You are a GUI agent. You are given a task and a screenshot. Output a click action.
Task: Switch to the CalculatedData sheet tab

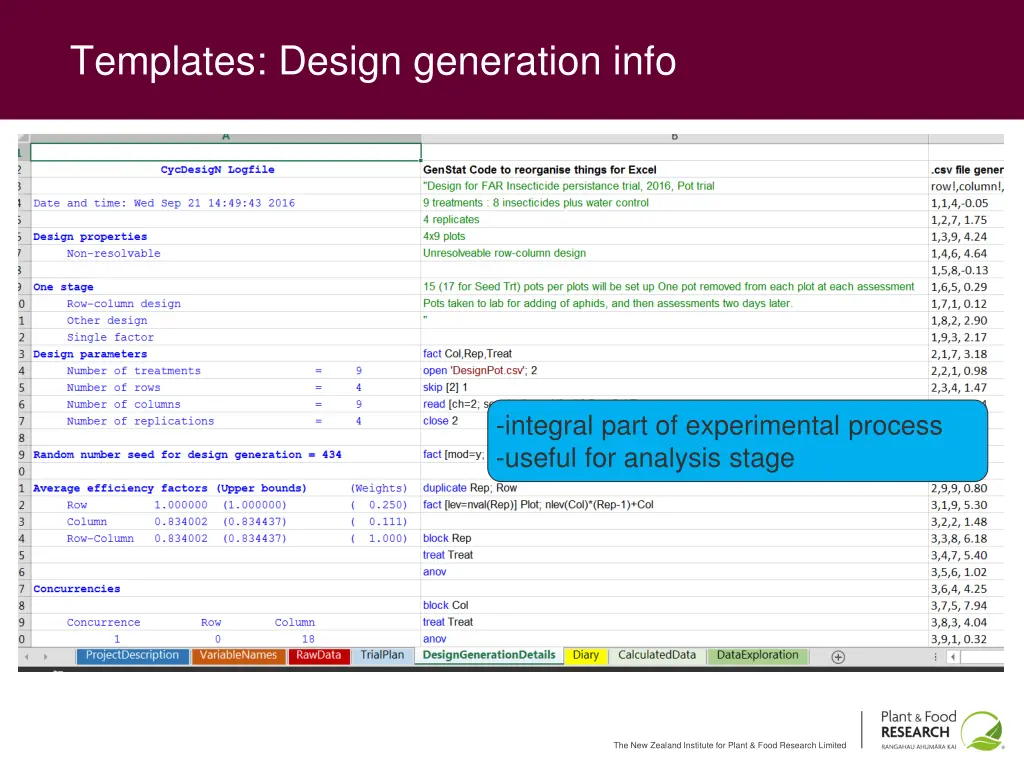pyautogui.click(x=656, y=656)
